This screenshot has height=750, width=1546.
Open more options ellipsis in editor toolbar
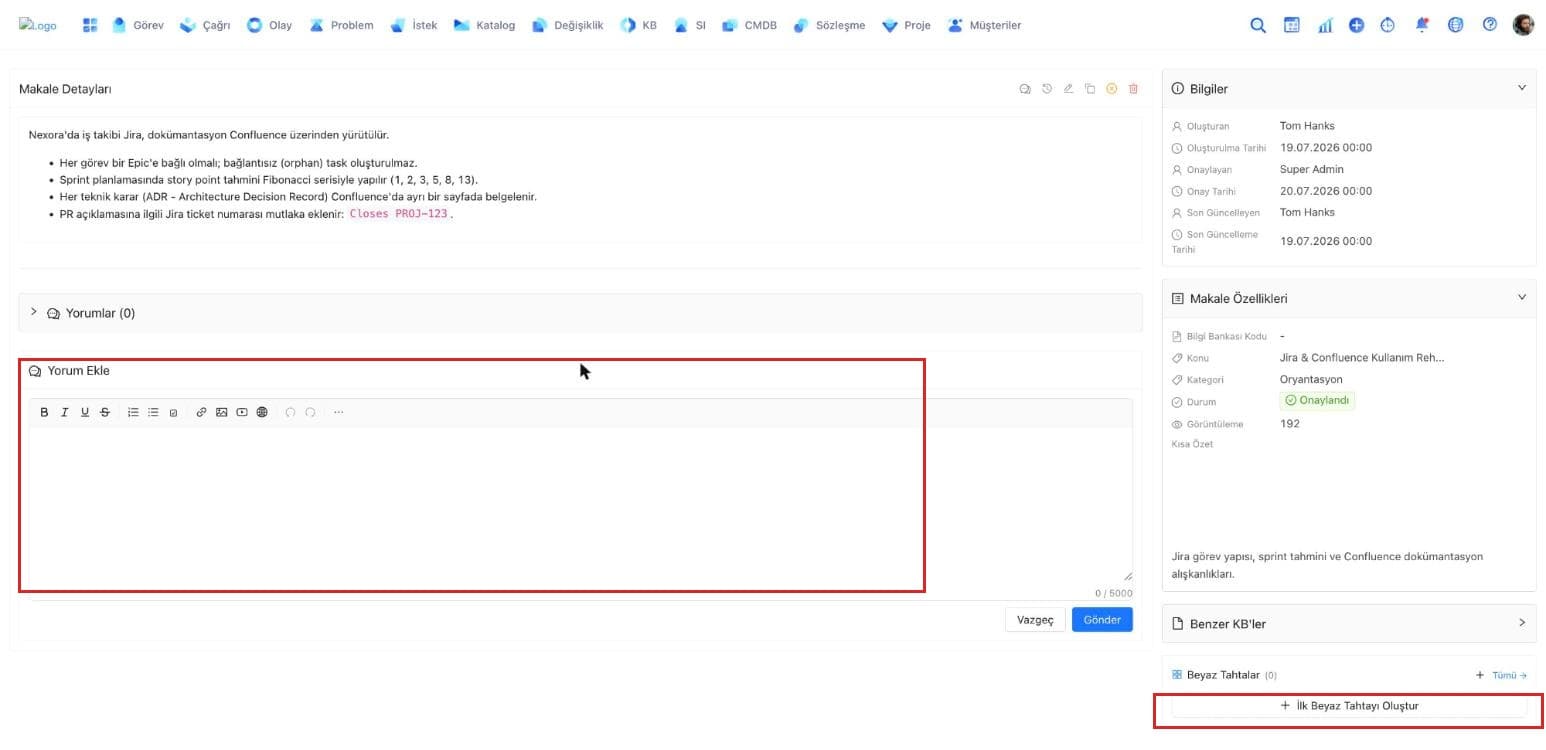[338, 412]
